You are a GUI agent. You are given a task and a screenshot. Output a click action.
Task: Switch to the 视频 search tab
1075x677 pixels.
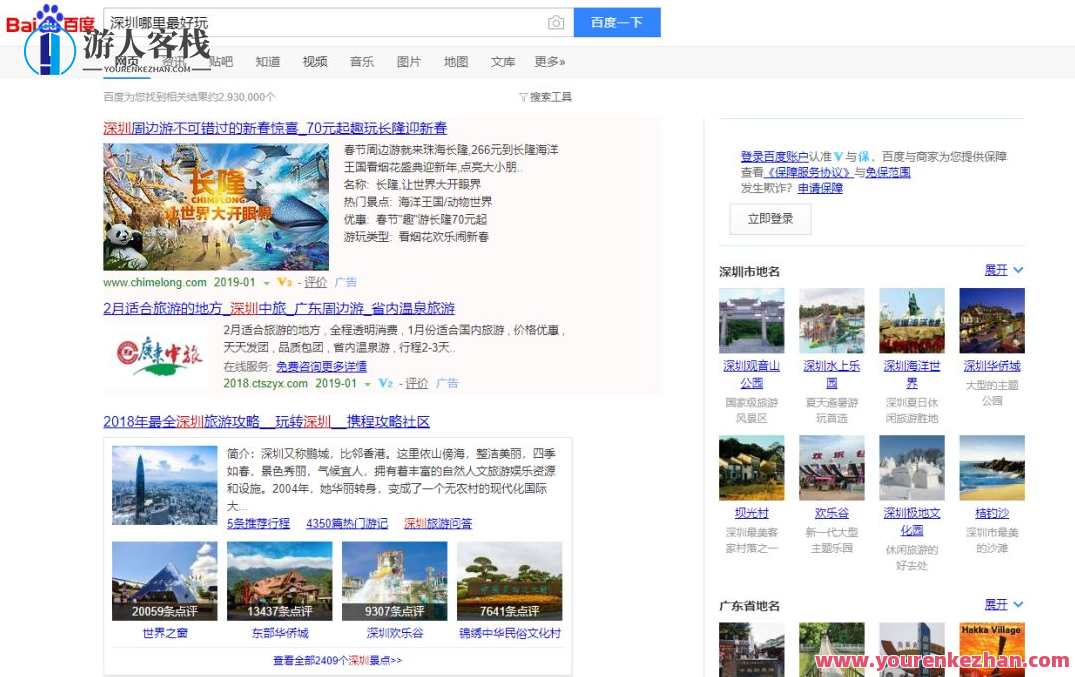pos(315,61)
